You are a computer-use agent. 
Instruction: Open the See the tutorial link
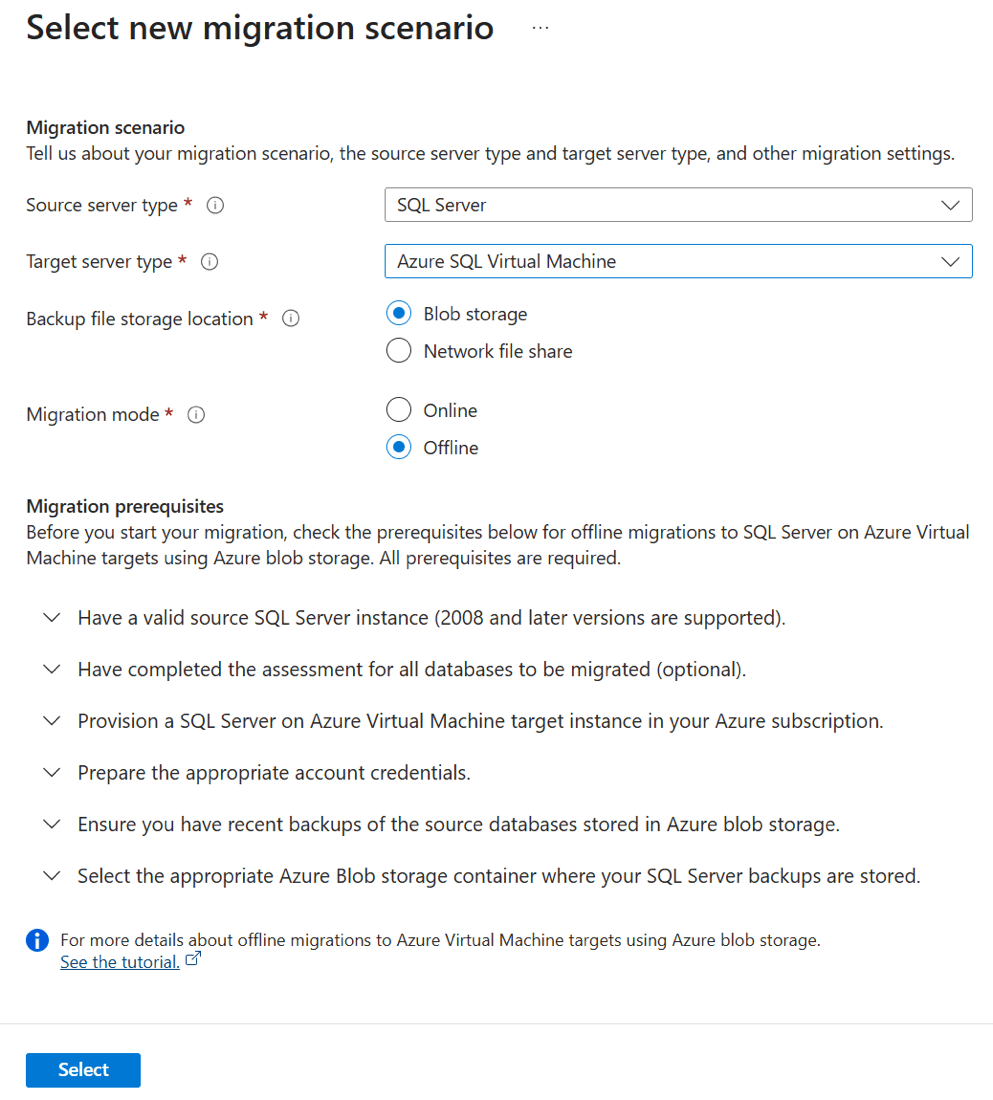coord(119,962)
